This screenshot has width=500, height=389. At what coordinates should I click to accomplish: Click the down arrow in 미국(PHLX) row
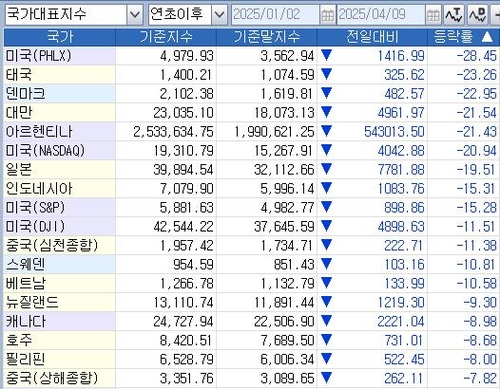[327, 55]
